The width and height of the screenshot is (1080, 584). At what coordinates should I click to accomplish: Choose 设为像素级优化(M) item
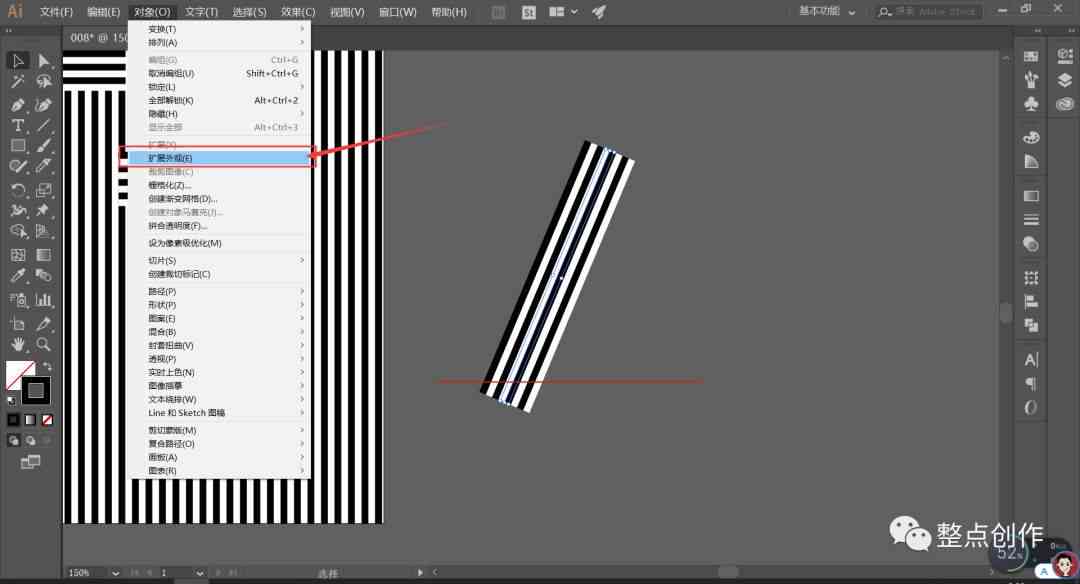[x=219, y=242]
